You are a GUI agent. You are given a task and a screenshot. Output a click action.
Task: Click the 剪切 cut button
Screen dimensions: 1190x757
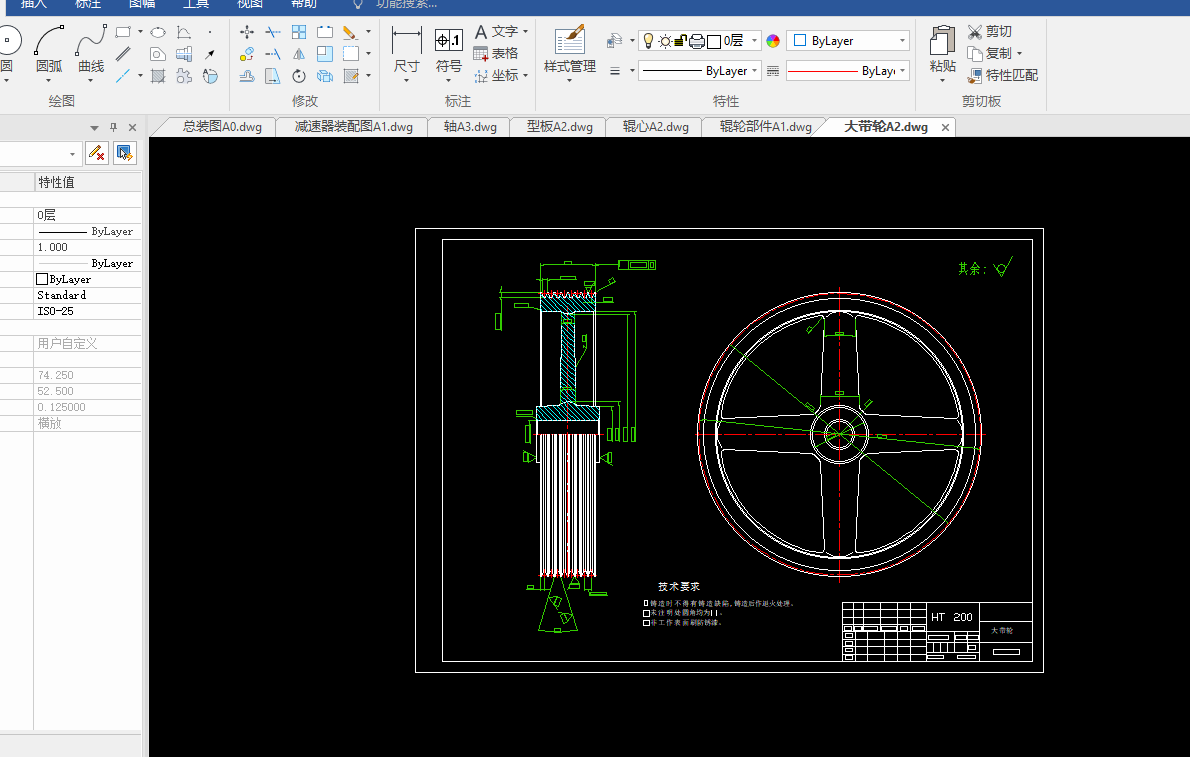(990, 32)
